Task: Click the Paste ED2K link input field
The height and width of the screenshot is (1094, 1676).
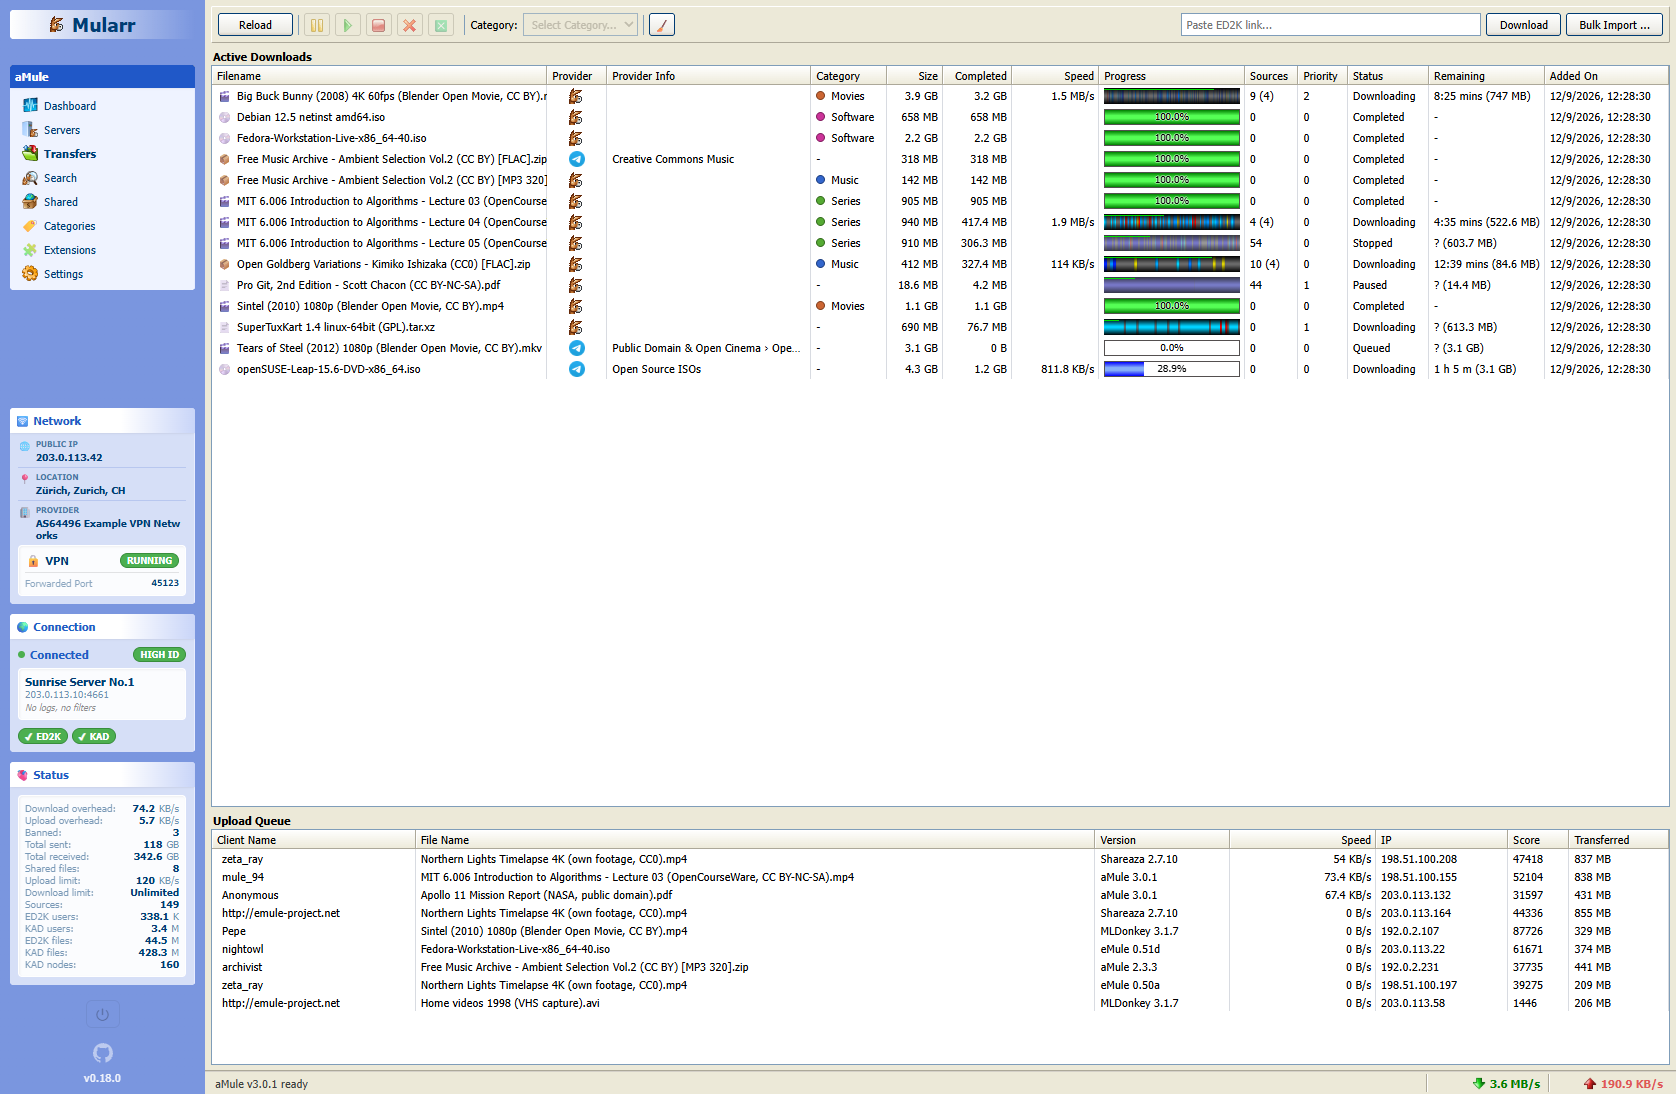Action: (x=1330, y=25)
